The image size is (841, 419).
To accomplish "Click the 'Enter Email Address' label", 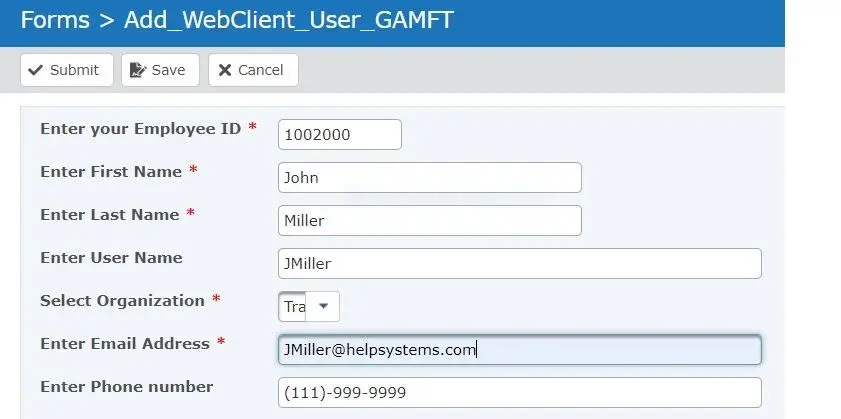I will [125, 344].
